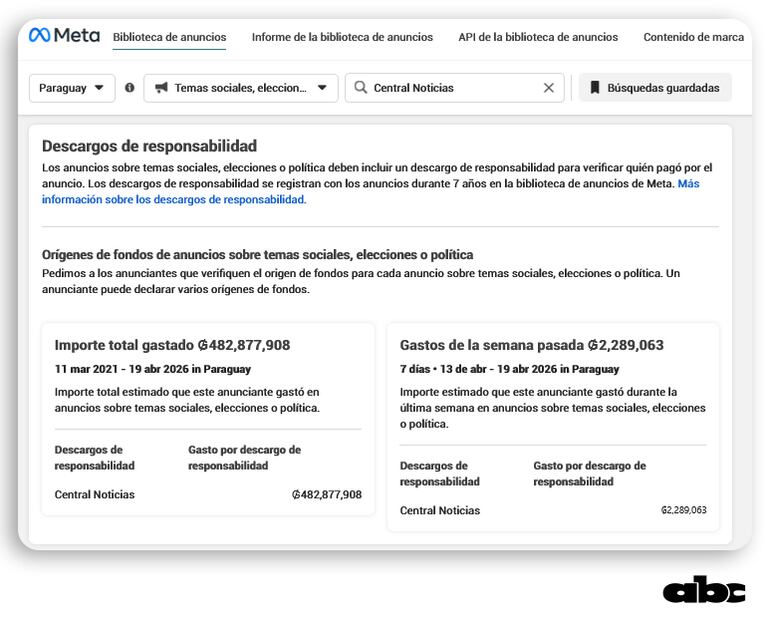
Task: Open Búsquedas guardadas button
Action: [x=655, y=88]
